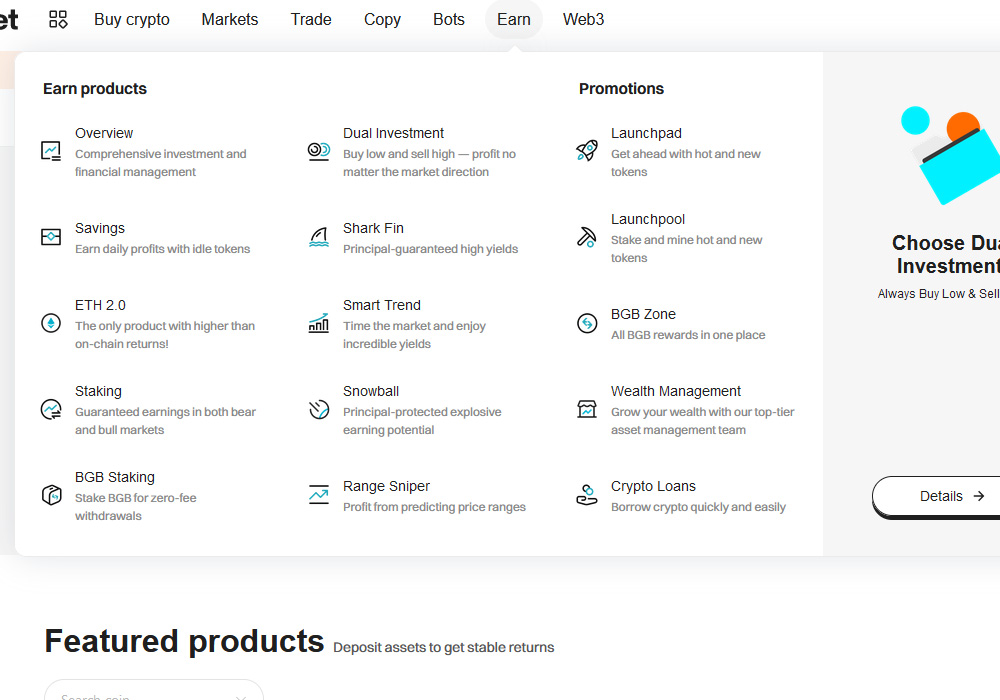Open Crypto Loans link
Image resolution: width=1000 pixels, height=700 pixels.
[x=653, y=486]
